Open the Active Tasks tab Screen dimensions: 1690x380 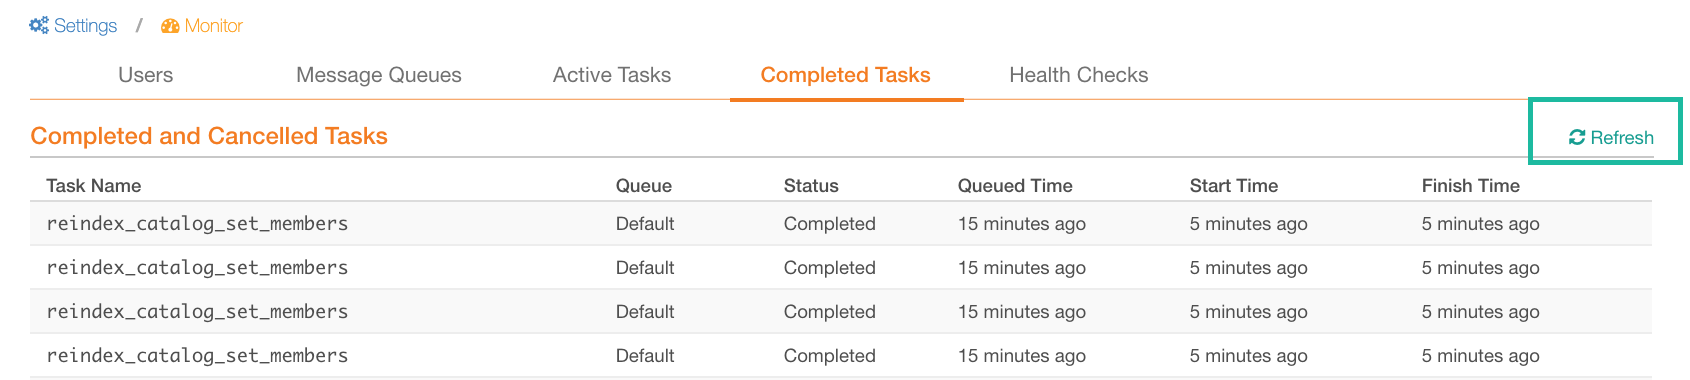click(612, 75)
